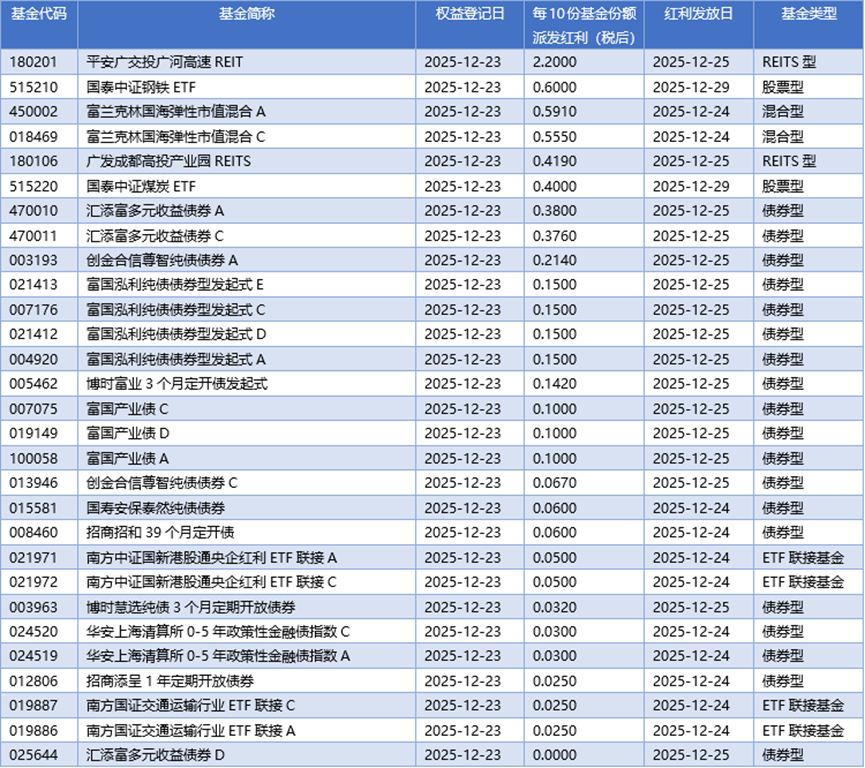Click 股票型 type in 515220 row
The width and height of the screenshot is (865, 768).
783,186
